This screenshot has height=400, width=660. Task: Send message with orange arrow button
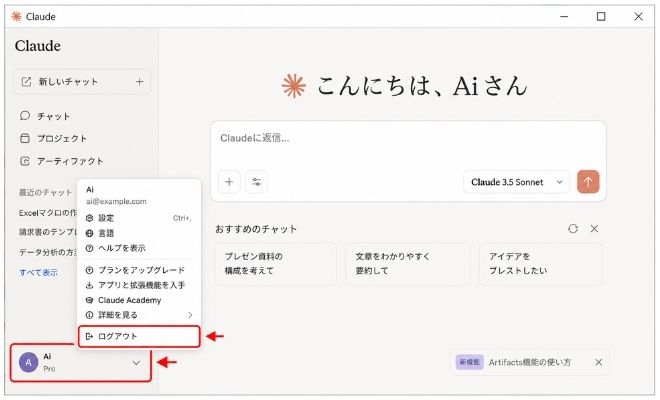(x=588, y=182)
